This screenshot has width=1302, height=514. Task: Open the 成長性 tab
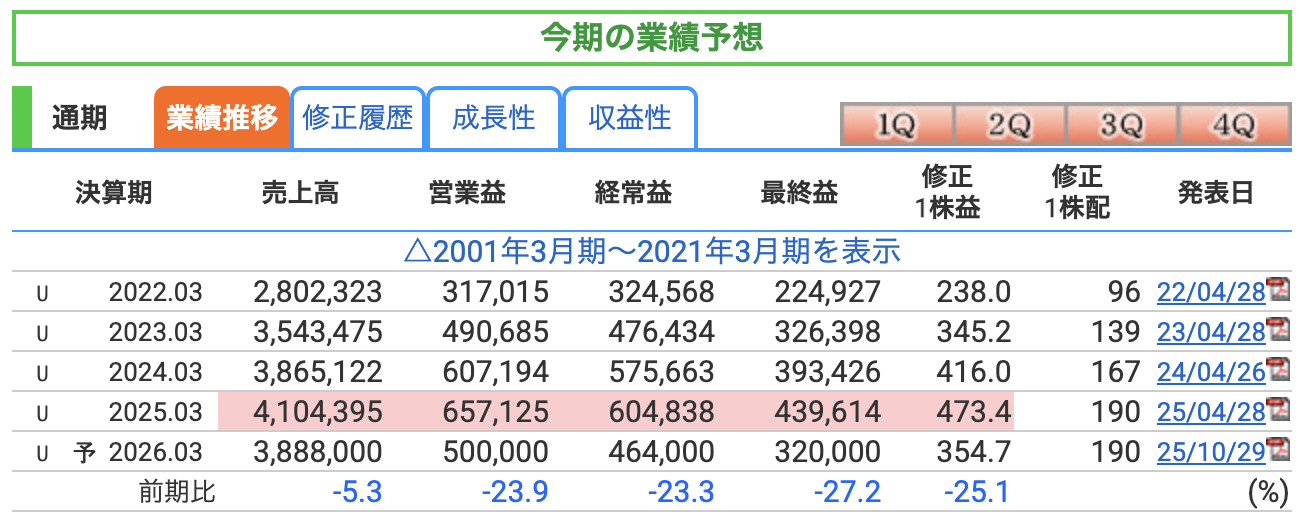494,118
